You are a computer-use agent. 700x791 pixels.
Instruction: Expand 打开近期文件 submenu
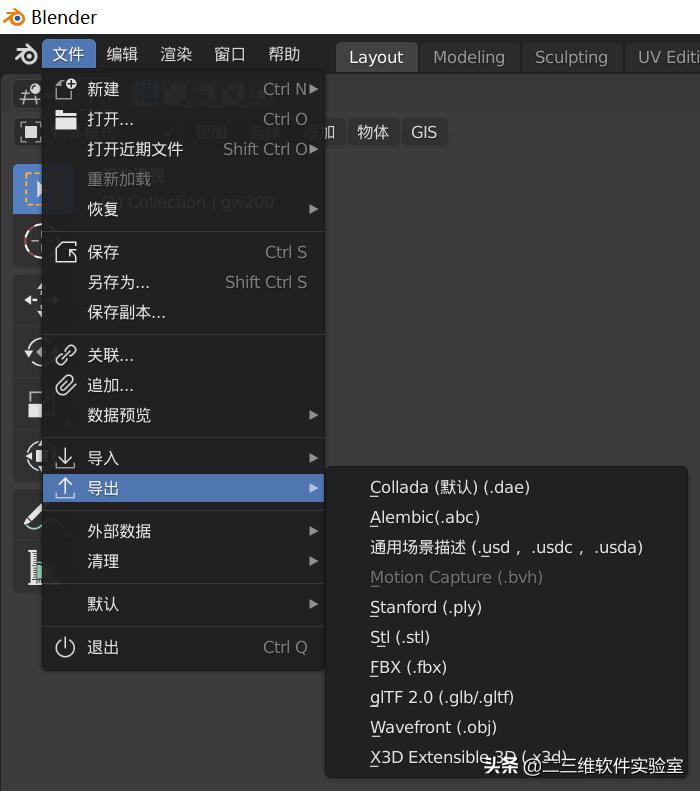[184, 149]
